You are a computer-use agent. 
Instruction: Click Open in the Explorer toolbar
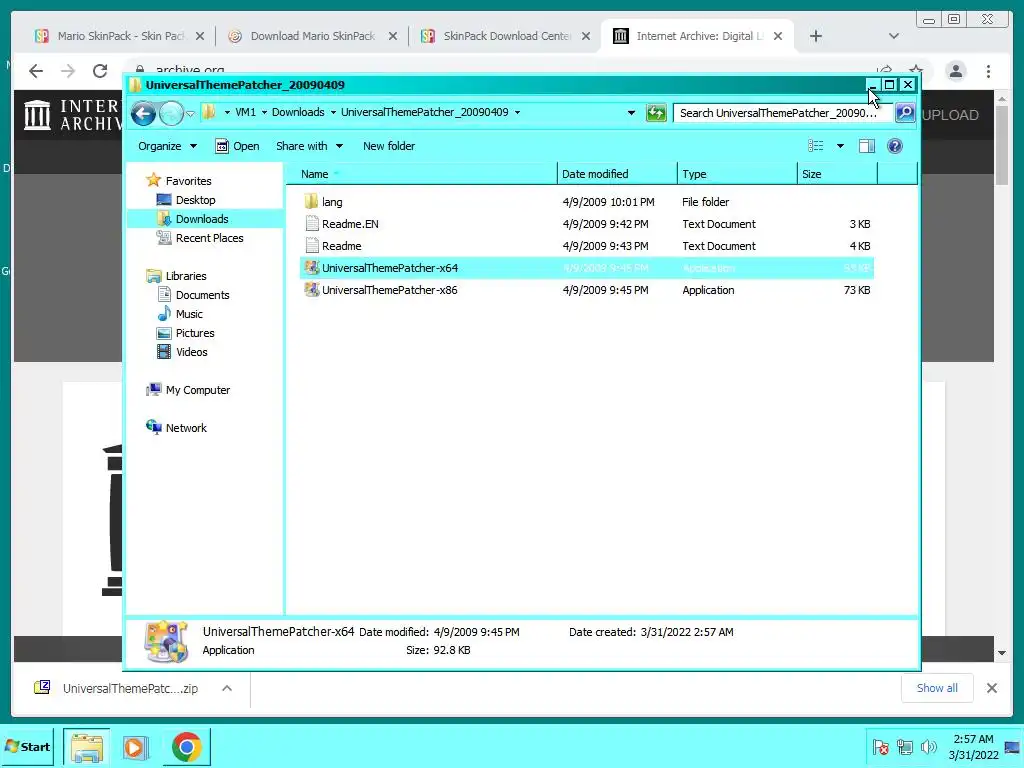[x=238, y=146]
